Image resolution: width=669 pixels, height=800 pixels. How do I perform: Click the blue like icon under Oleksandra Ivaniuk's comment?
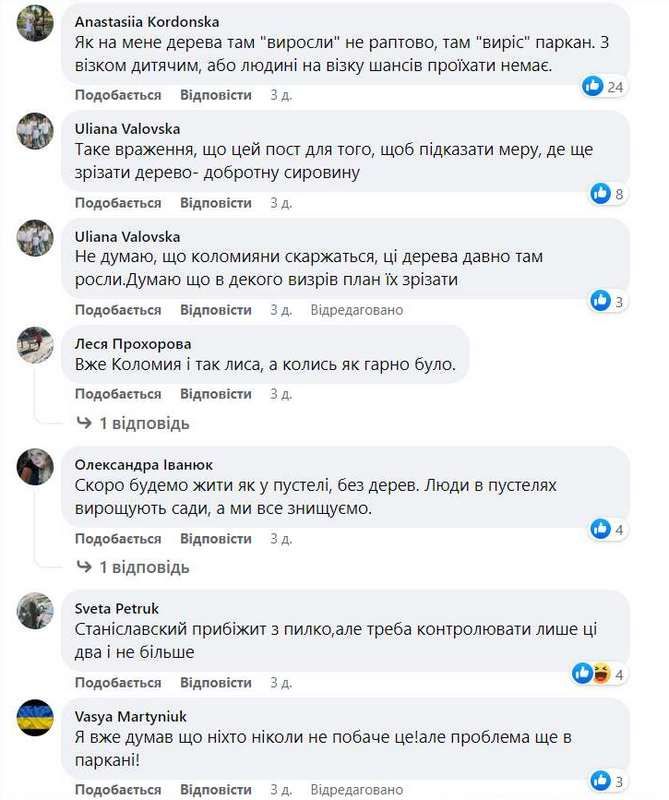click(602, 527)
